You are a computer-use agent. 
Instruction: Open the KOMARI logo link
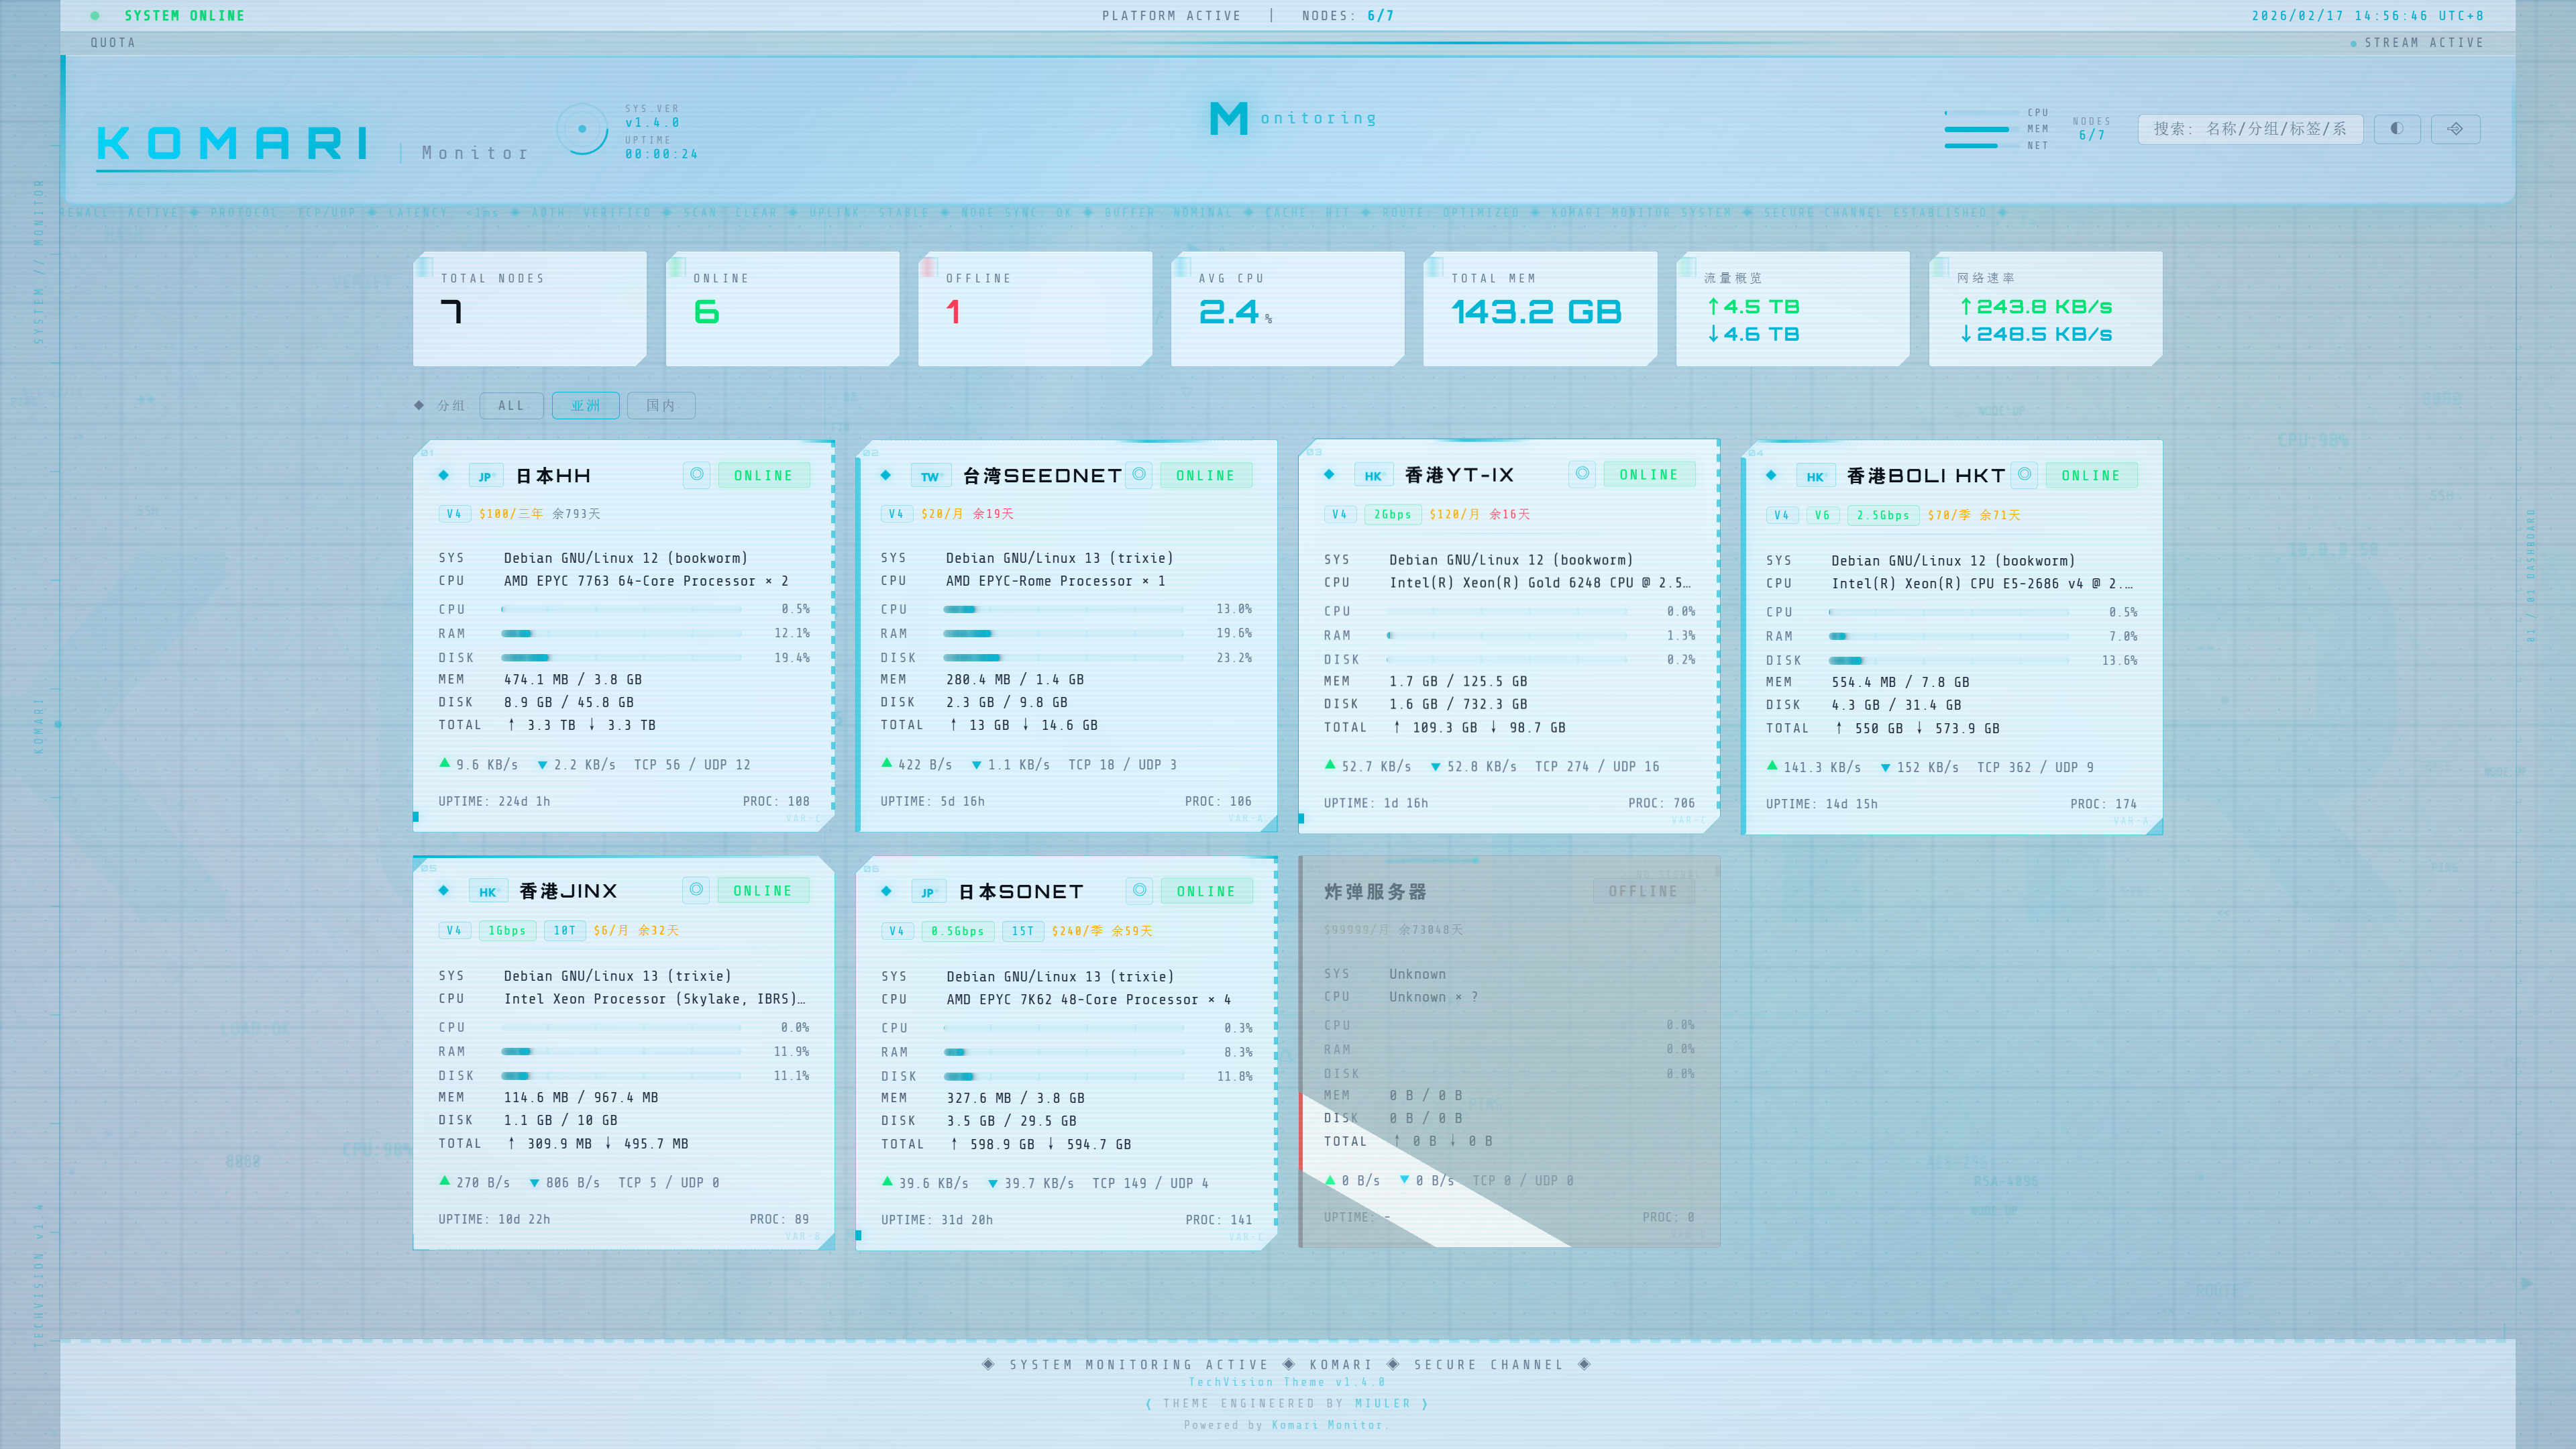coord(233,144)
